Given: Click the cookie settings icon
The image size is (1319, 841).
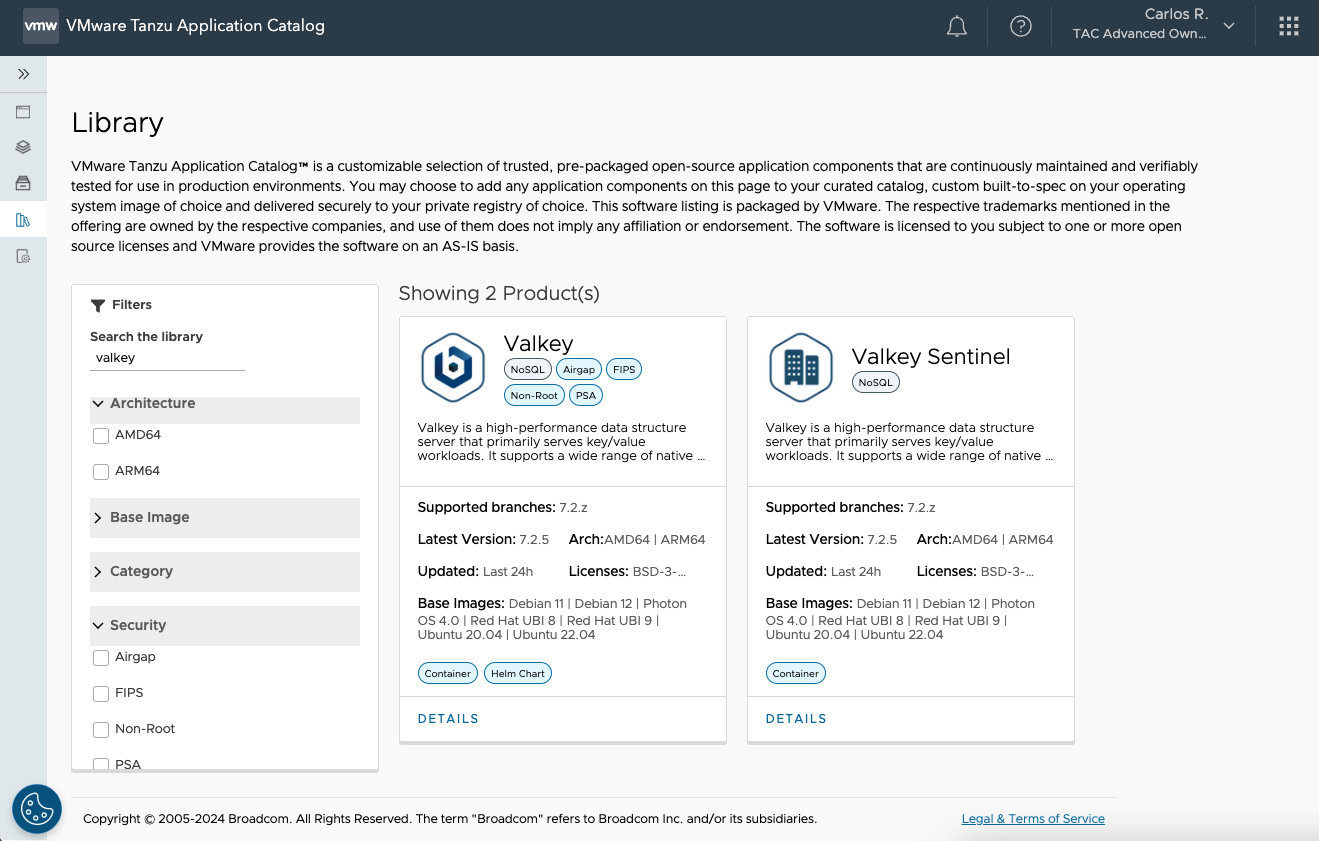Looking at the screenshot, I should pyautogui.click(x=37, y=808).
